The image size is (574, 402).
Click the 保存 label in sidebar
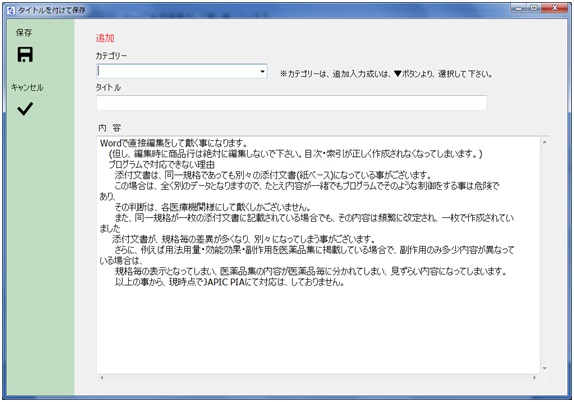pyautogui.click(x=24, y=33)
